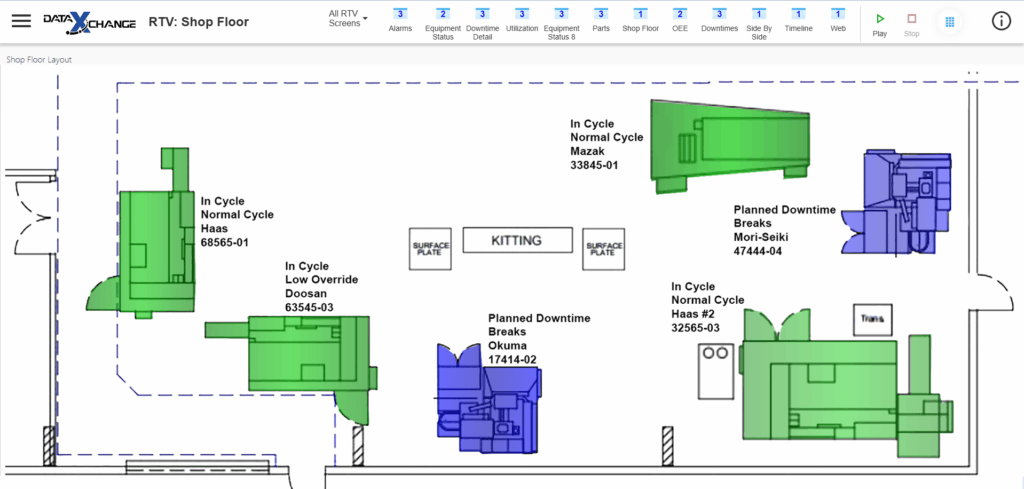
Task: Click the Haas 68565-01 status label
Action: [237, 221]
